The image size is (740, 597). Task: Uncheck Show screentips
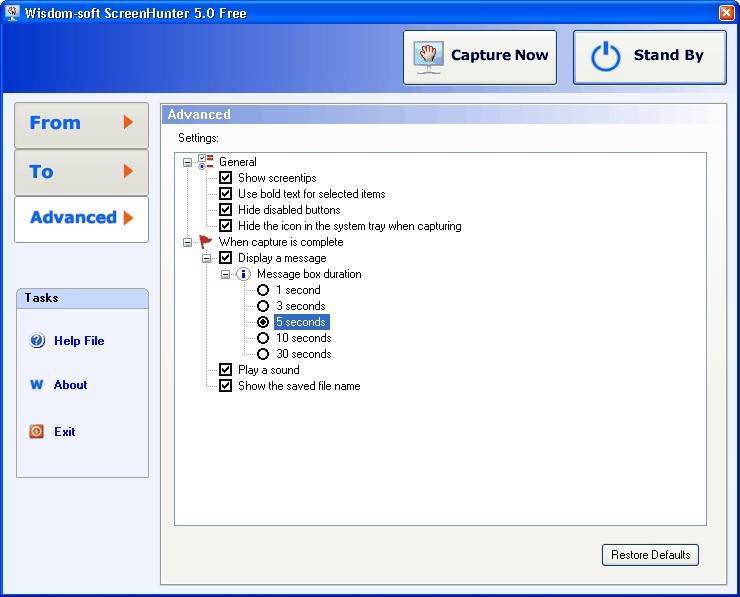[226, 178]
